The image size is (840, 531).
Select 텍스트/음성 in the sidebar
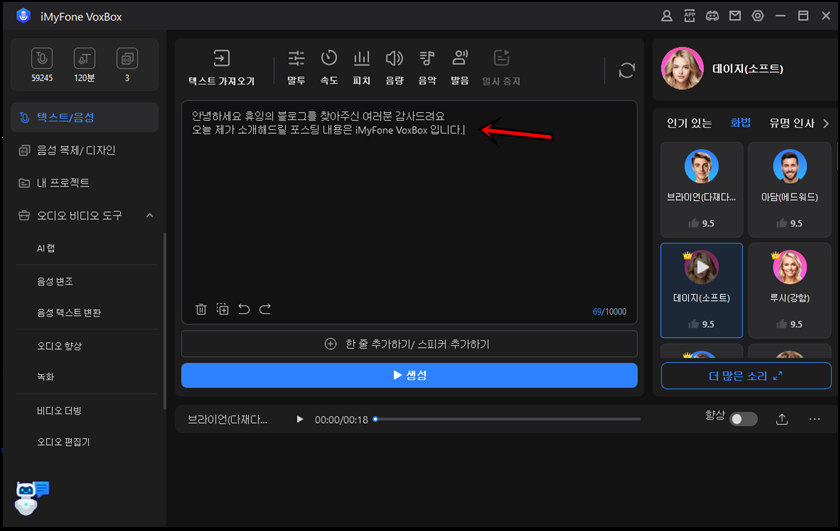coord(85,117)
